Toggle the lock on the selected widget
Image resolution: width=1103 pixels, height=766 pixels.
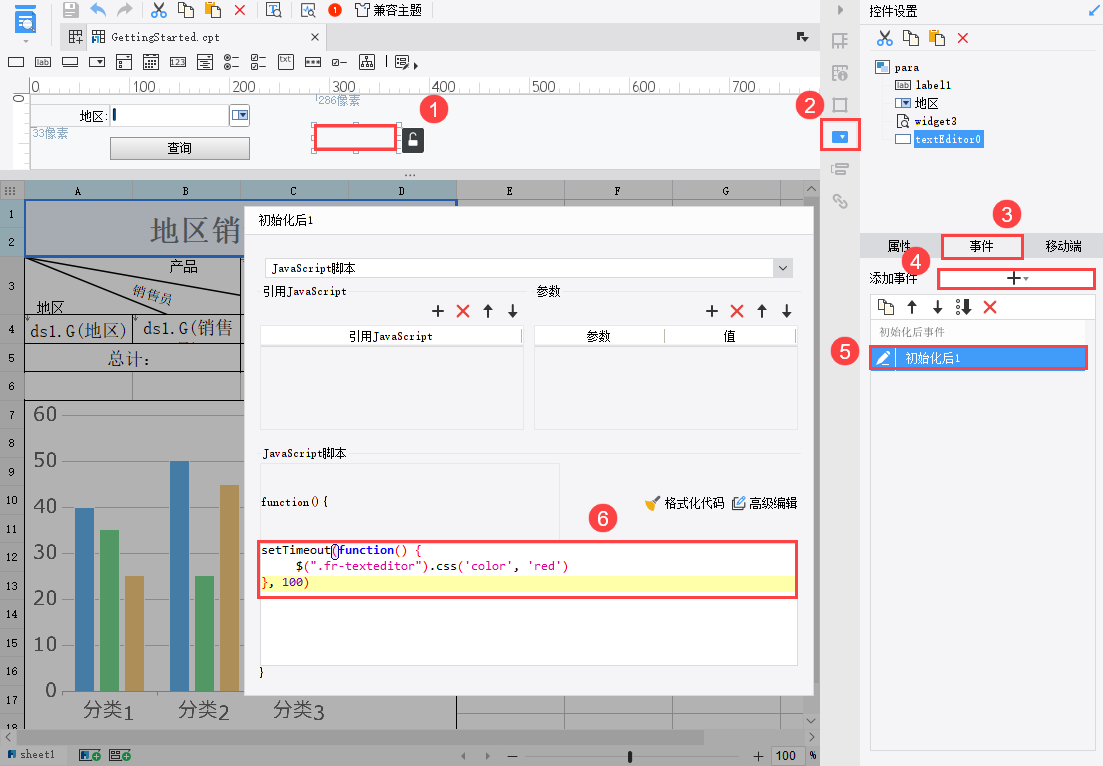(x=412, y=141)
